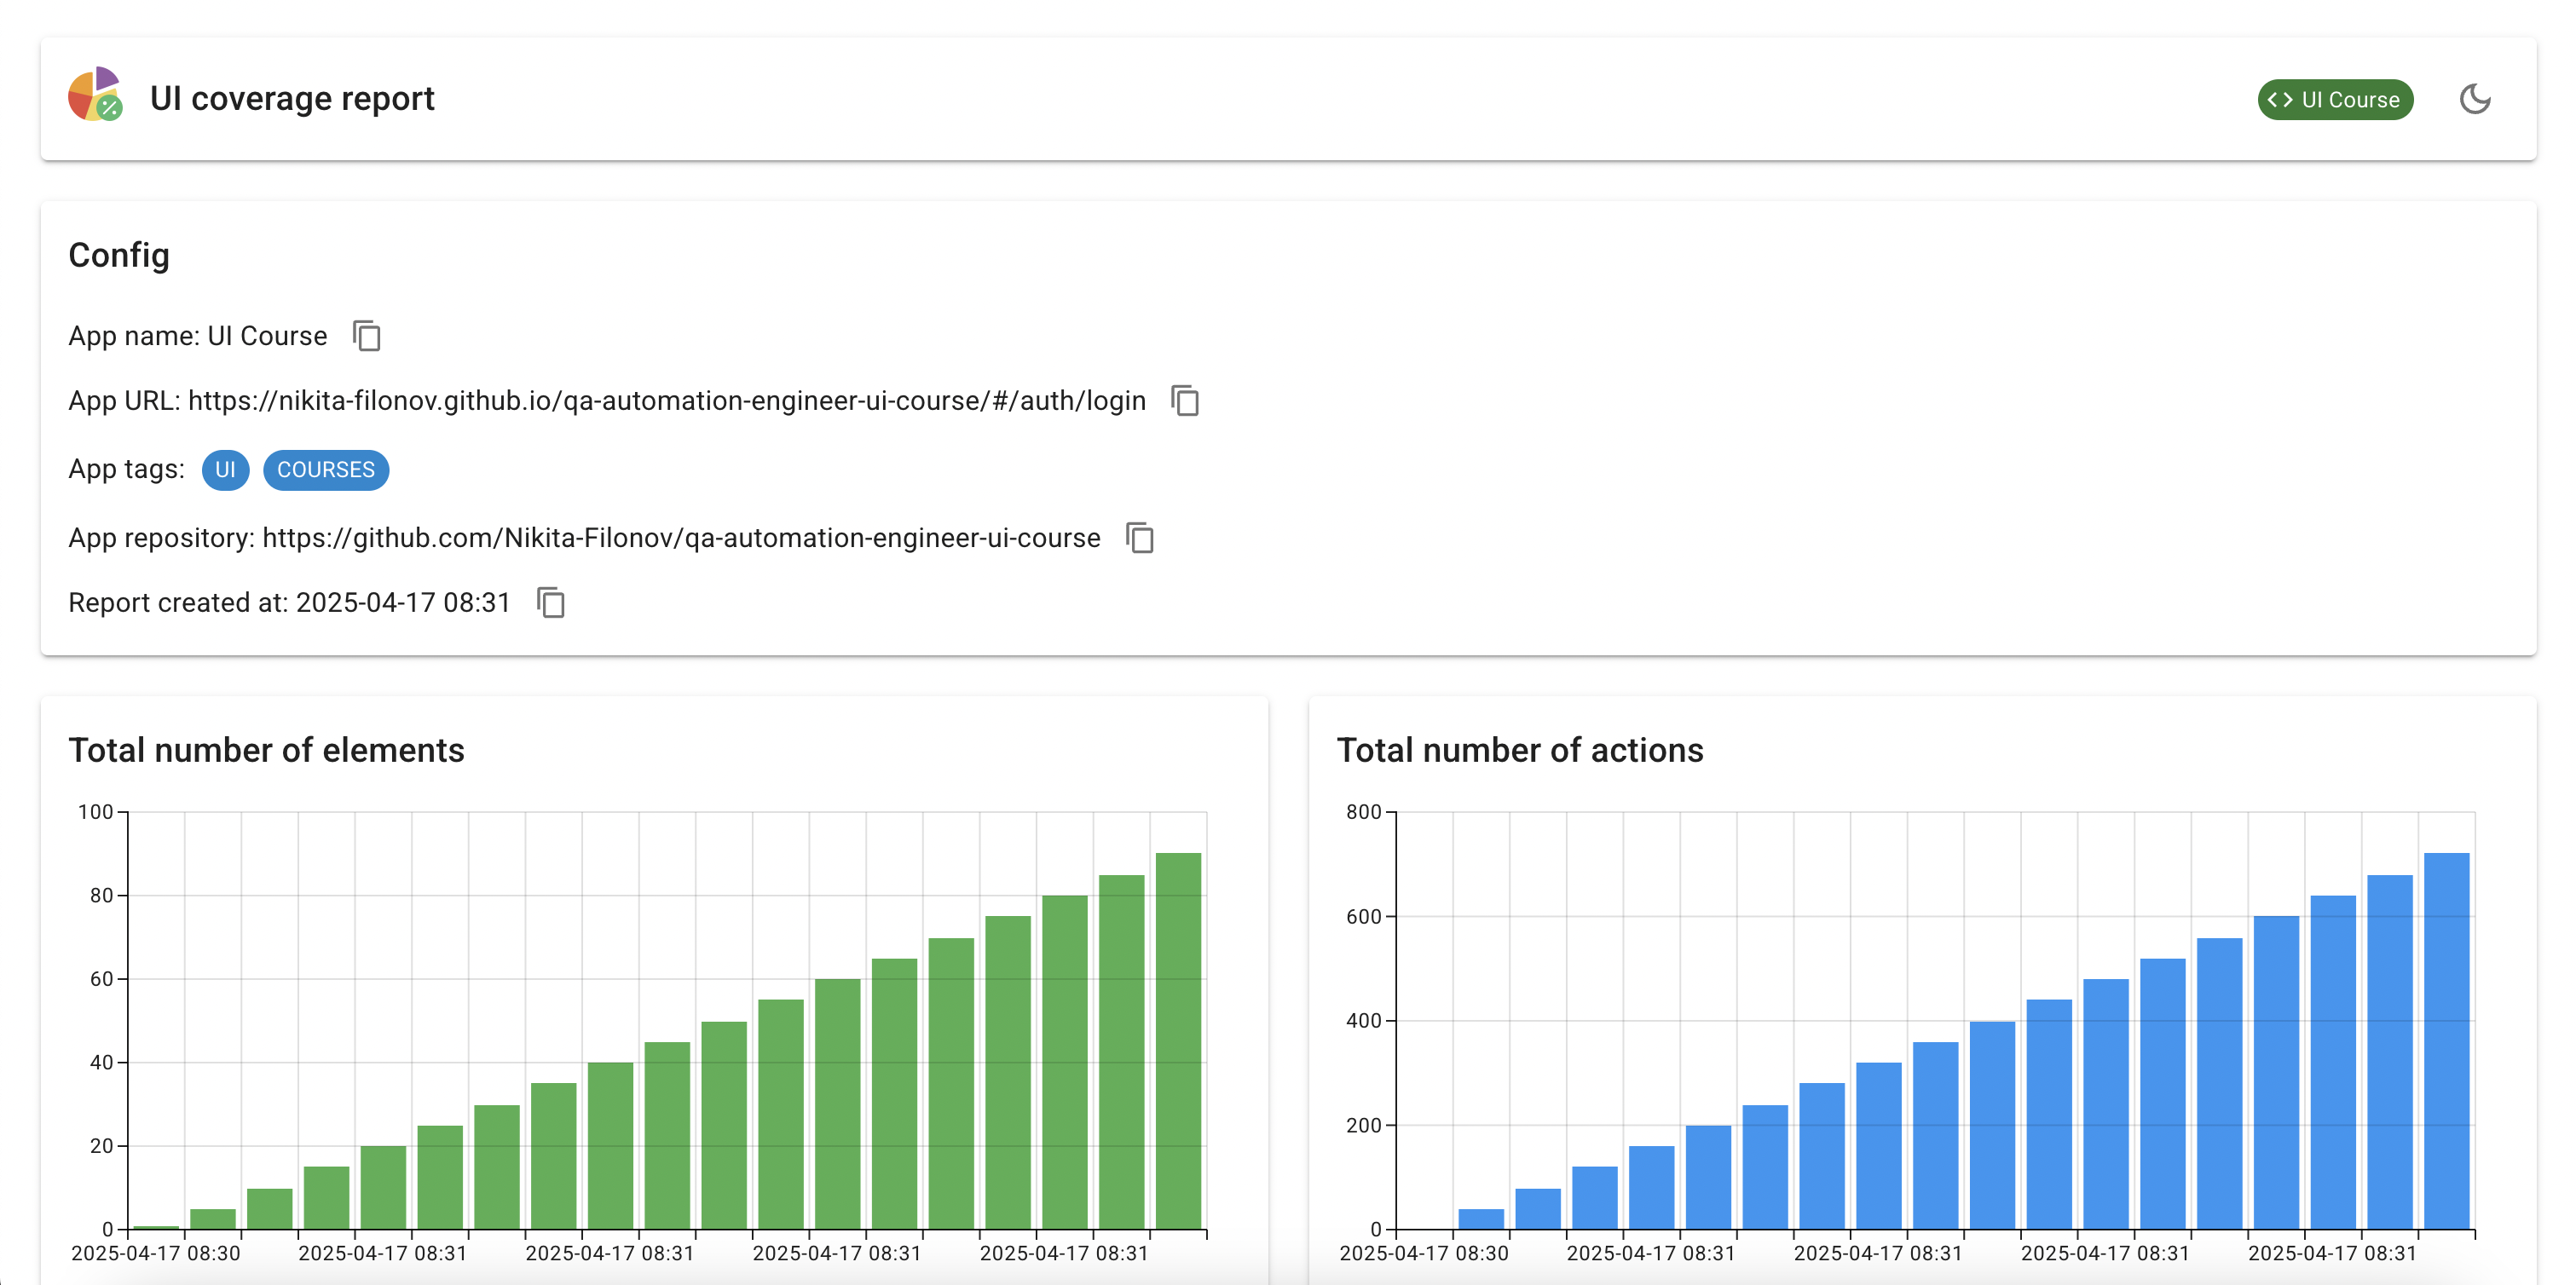Image resolution: width=2576 pixels, height=1285 pixels.
Task: Toggle dark mode with the moon icon
Action: point(2475,99)
